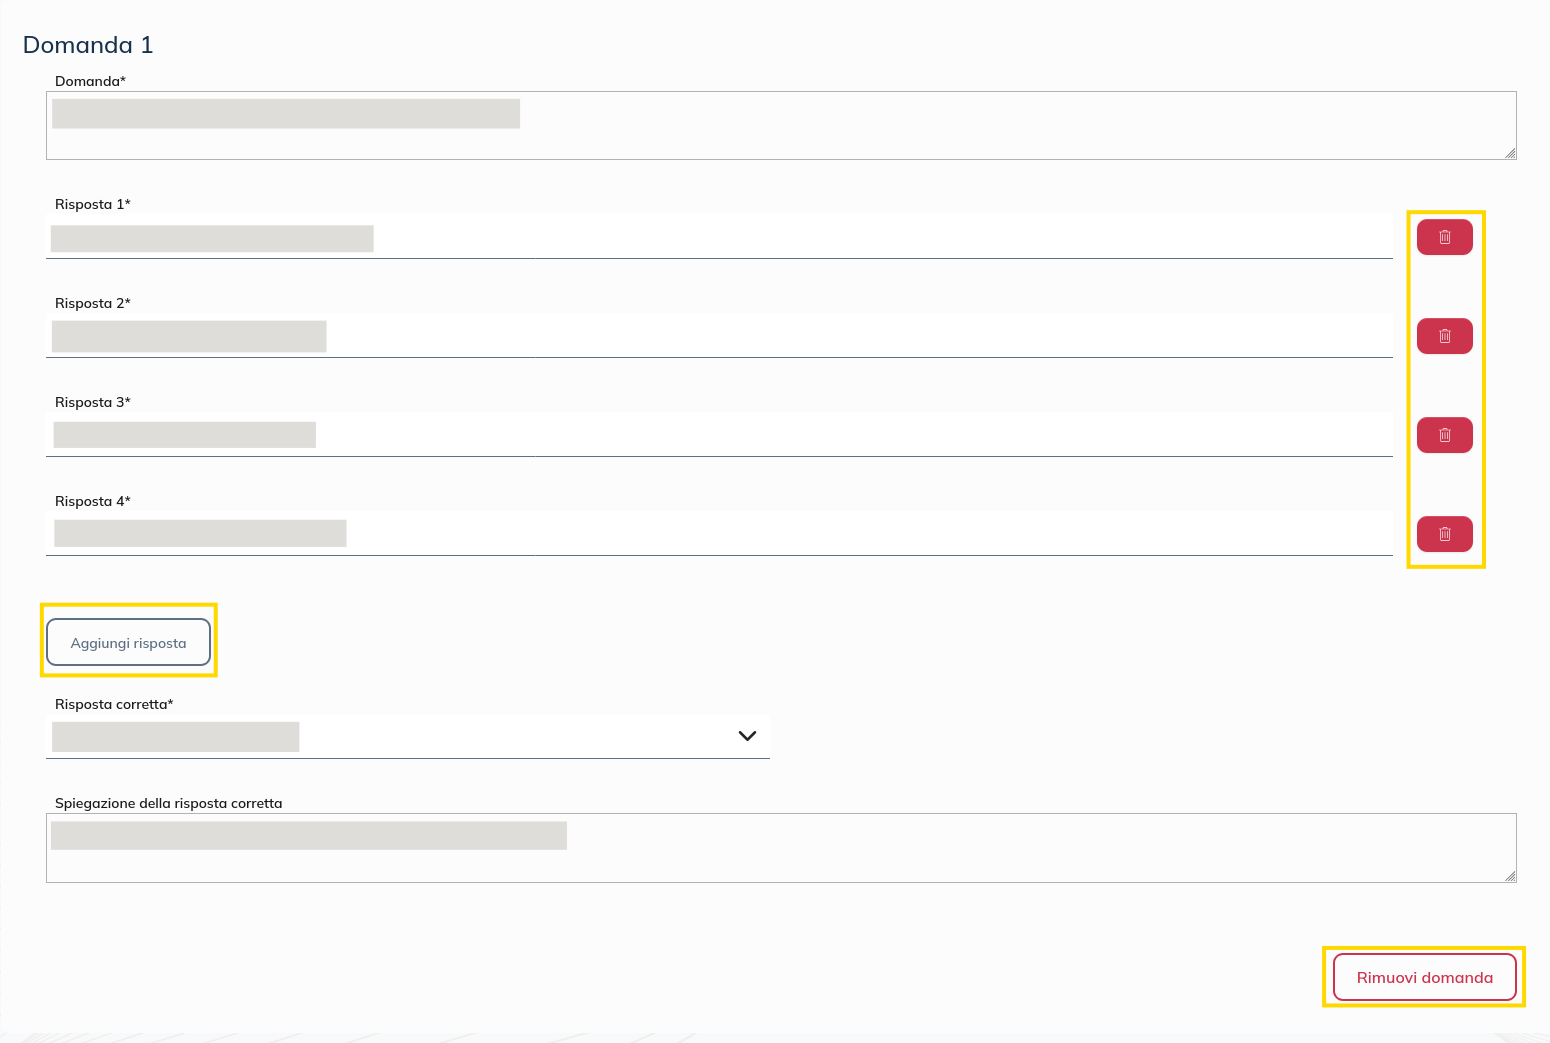Click the Domanda textarea resize handle
The image size is (1550, 1043).
click(1510, 155)
